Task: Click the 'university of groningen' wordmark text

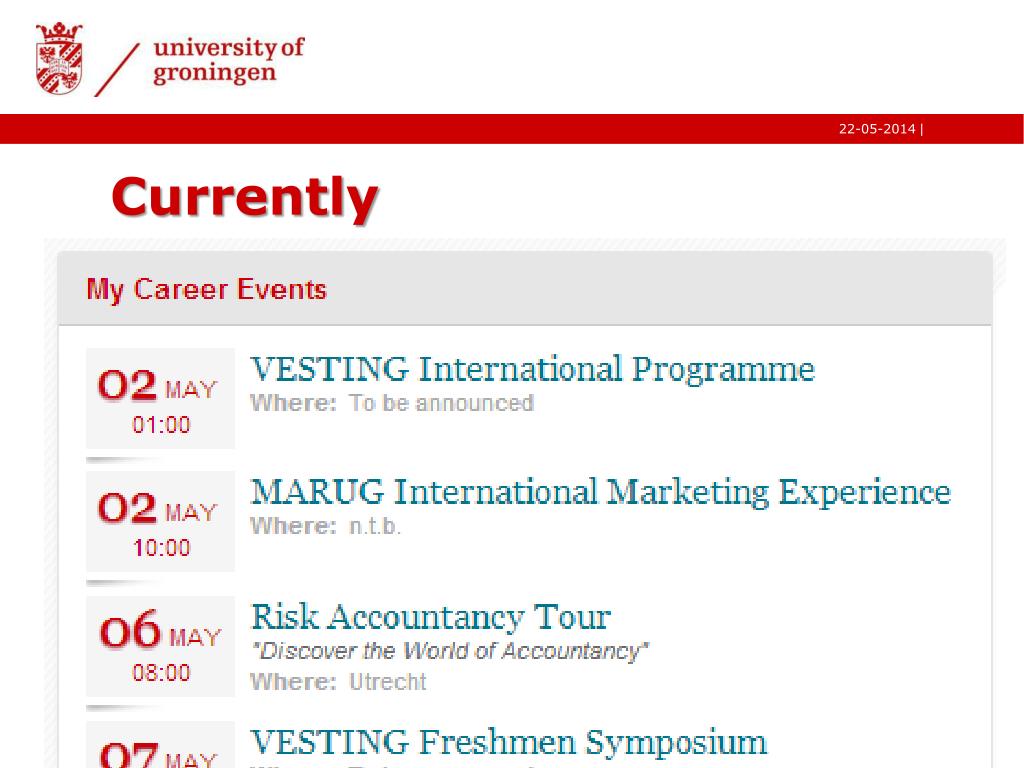Action: click(229, 59)
